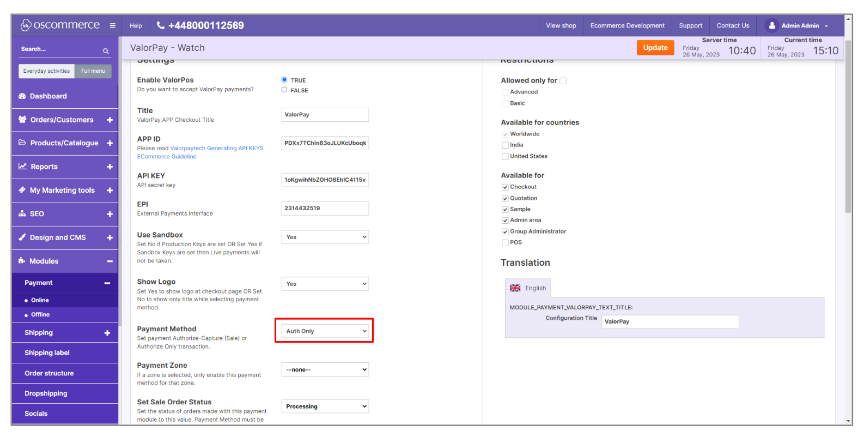This screenshot has height=434, width=862.
Task: Tick the Advanced checkbox
Action: point(505,92)
